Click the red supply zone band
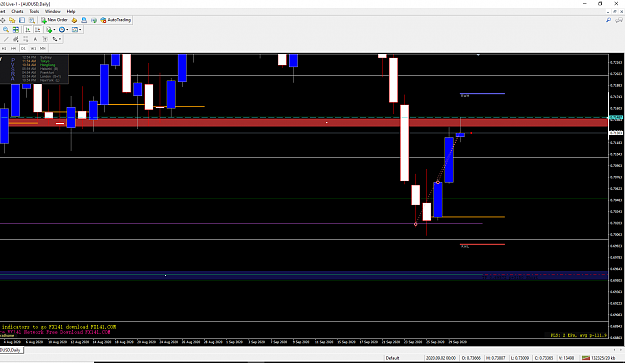This screenshot has width=625, height=363. [304, 122]
